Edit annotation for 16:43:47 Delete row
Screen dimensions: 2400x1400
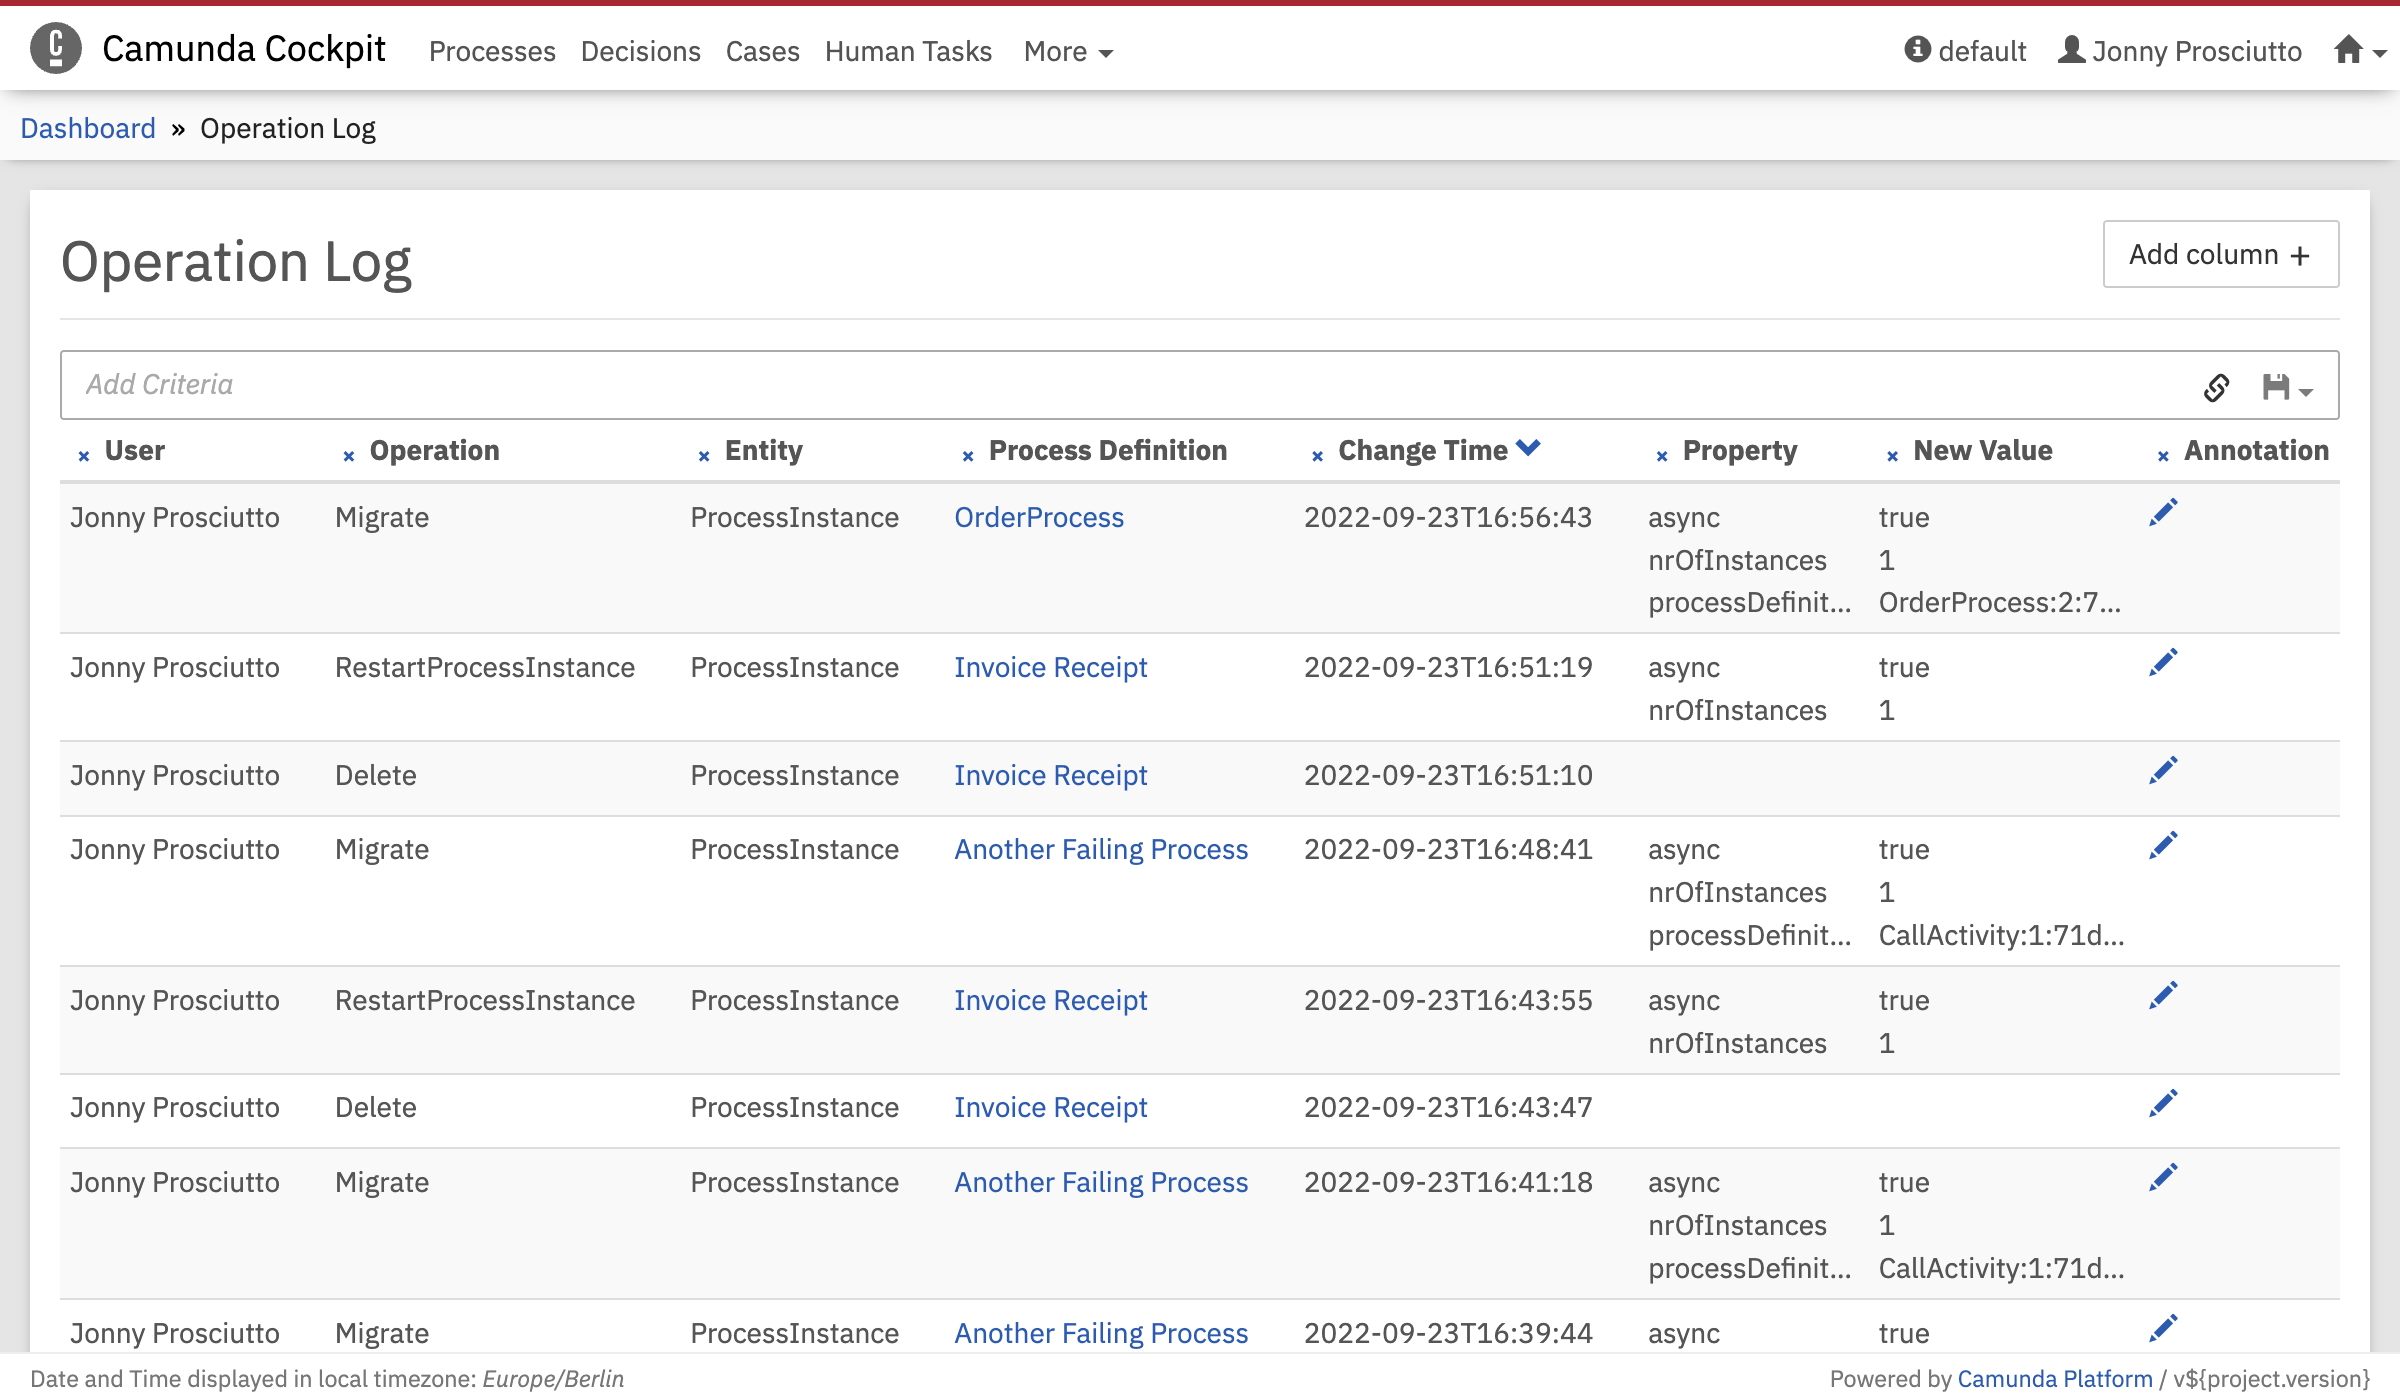coord(2163,1103)
